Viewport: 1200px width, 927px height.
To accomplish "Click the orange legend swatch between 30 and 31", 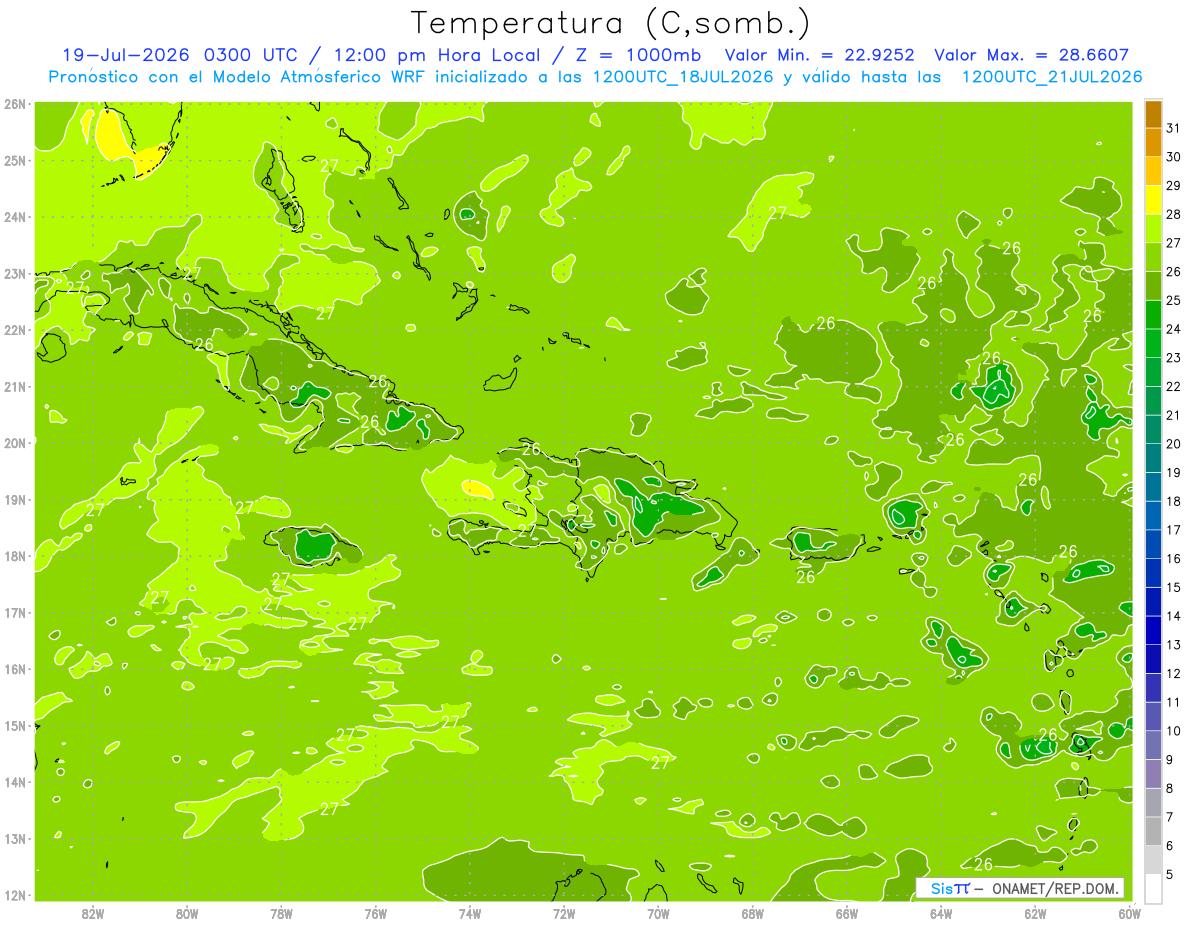I will [x=1153, y=143].
